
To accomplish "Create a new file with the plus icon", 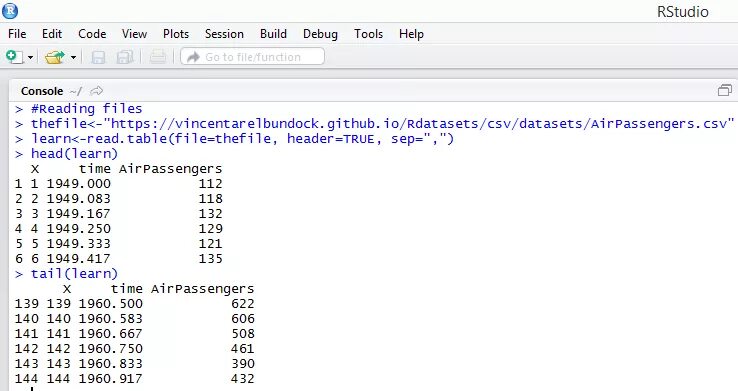I will [15, 57].
